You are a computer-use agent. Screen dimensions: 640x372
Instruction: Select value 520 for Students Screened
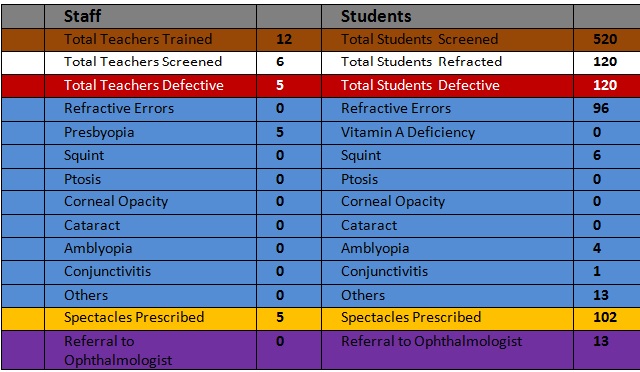point(607,40)
